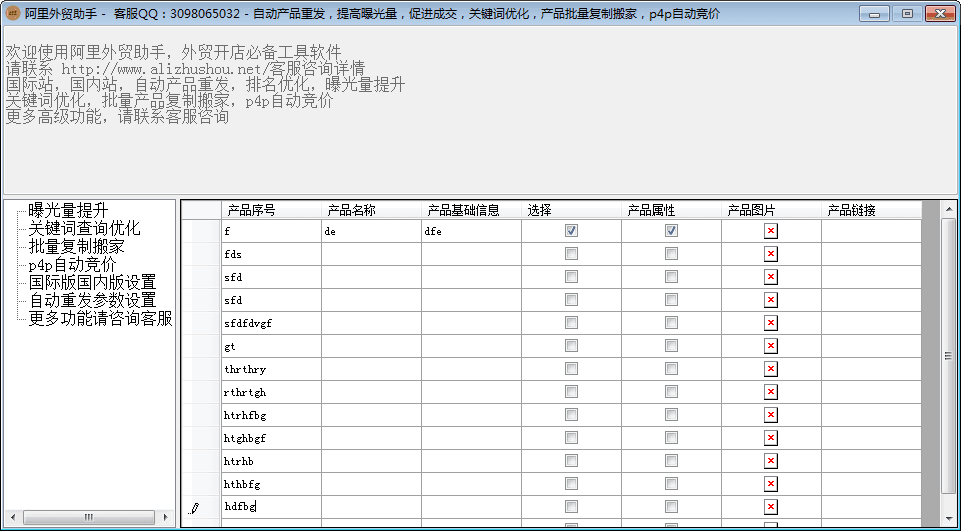Tick the 产品属性 checkbox for 'rthrtgh' row

point(671,392)
